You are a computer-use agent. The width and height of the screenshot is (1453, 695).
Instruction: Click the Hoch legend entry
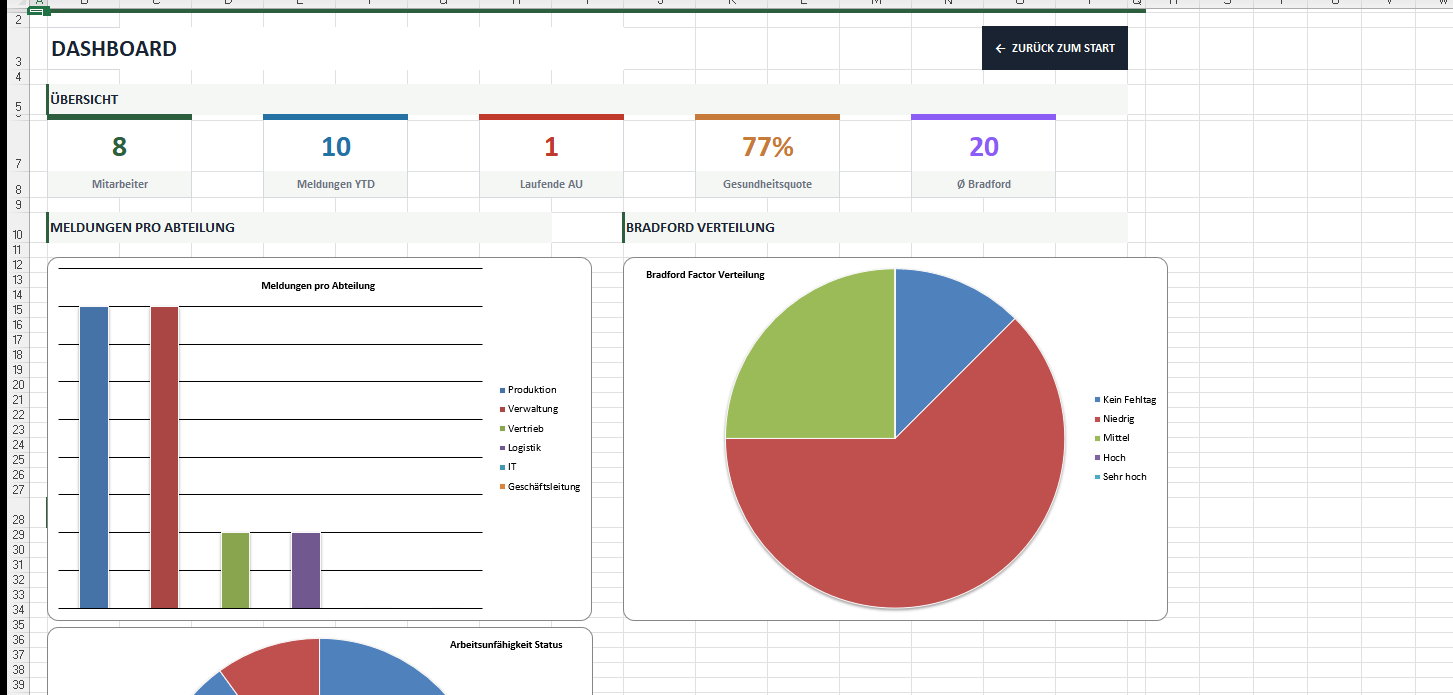pos(1113,458)
